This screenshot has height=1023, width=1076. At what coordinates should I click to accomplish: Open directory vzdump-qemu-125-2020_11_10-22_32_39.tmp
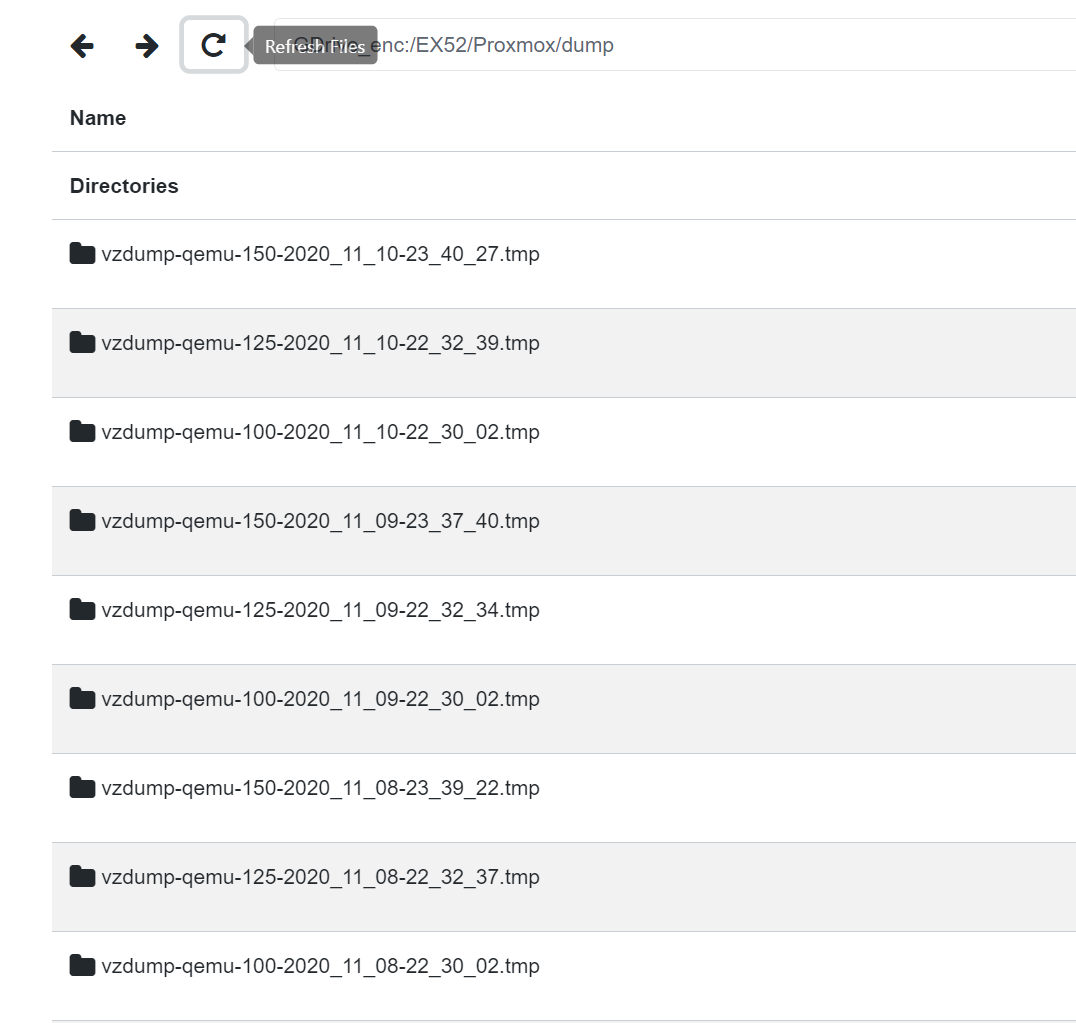(x=320, y=343)
